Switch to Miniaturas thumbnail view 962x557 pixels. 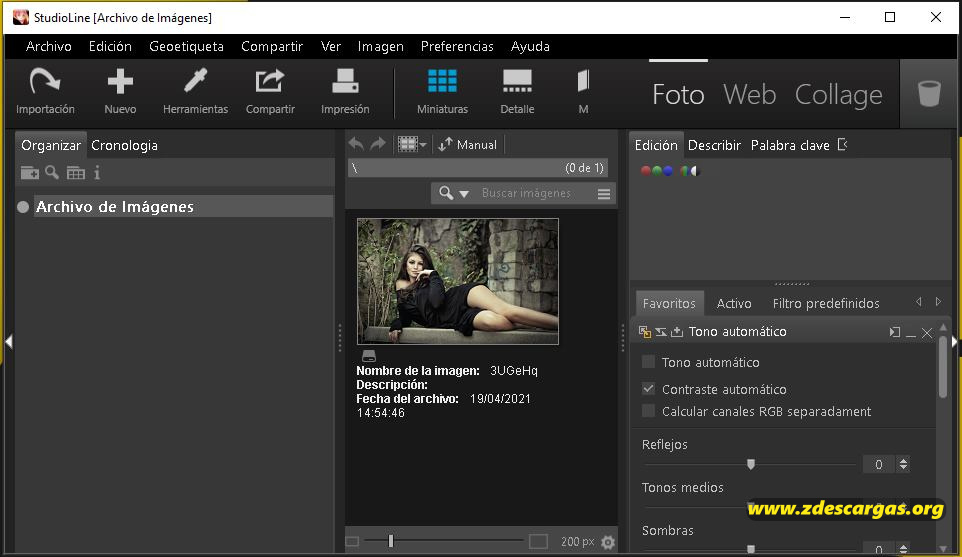[x=442, y=81]
